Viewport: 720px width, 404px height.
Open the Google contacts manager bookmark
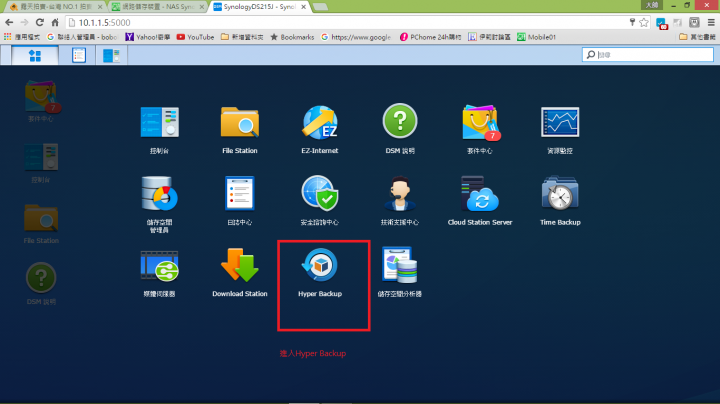click(82, 37)
